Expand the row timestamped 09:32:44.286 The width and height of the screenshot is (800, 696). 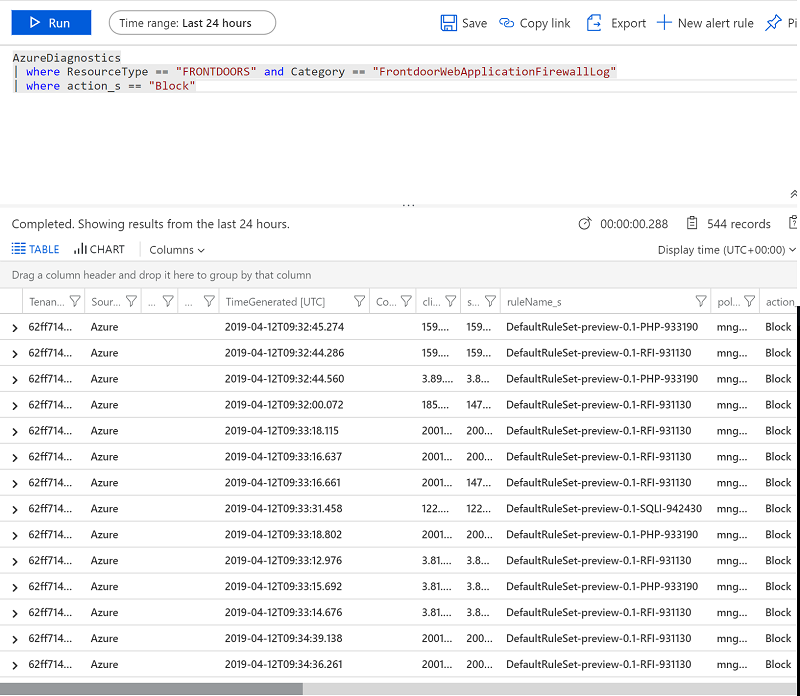(15, 354)
